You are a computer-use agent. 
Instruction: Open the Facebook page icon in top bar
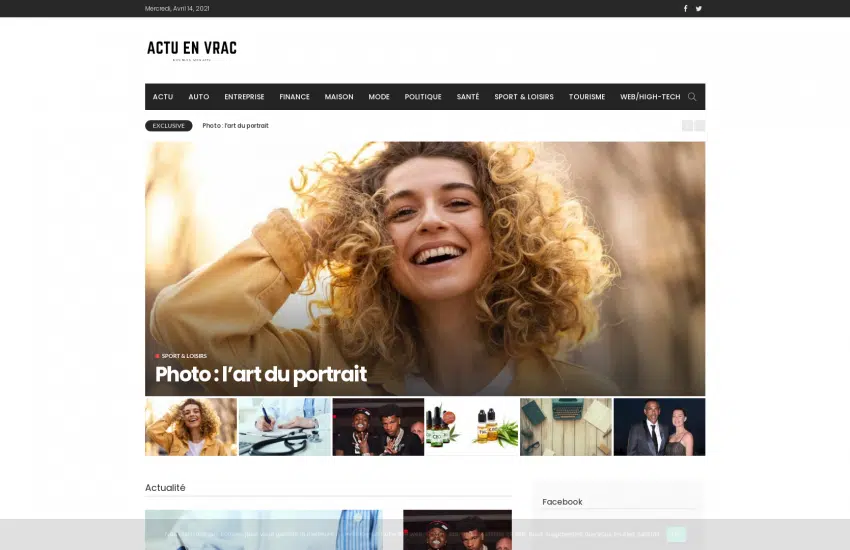pyautogui.click(x=685, y=8)
